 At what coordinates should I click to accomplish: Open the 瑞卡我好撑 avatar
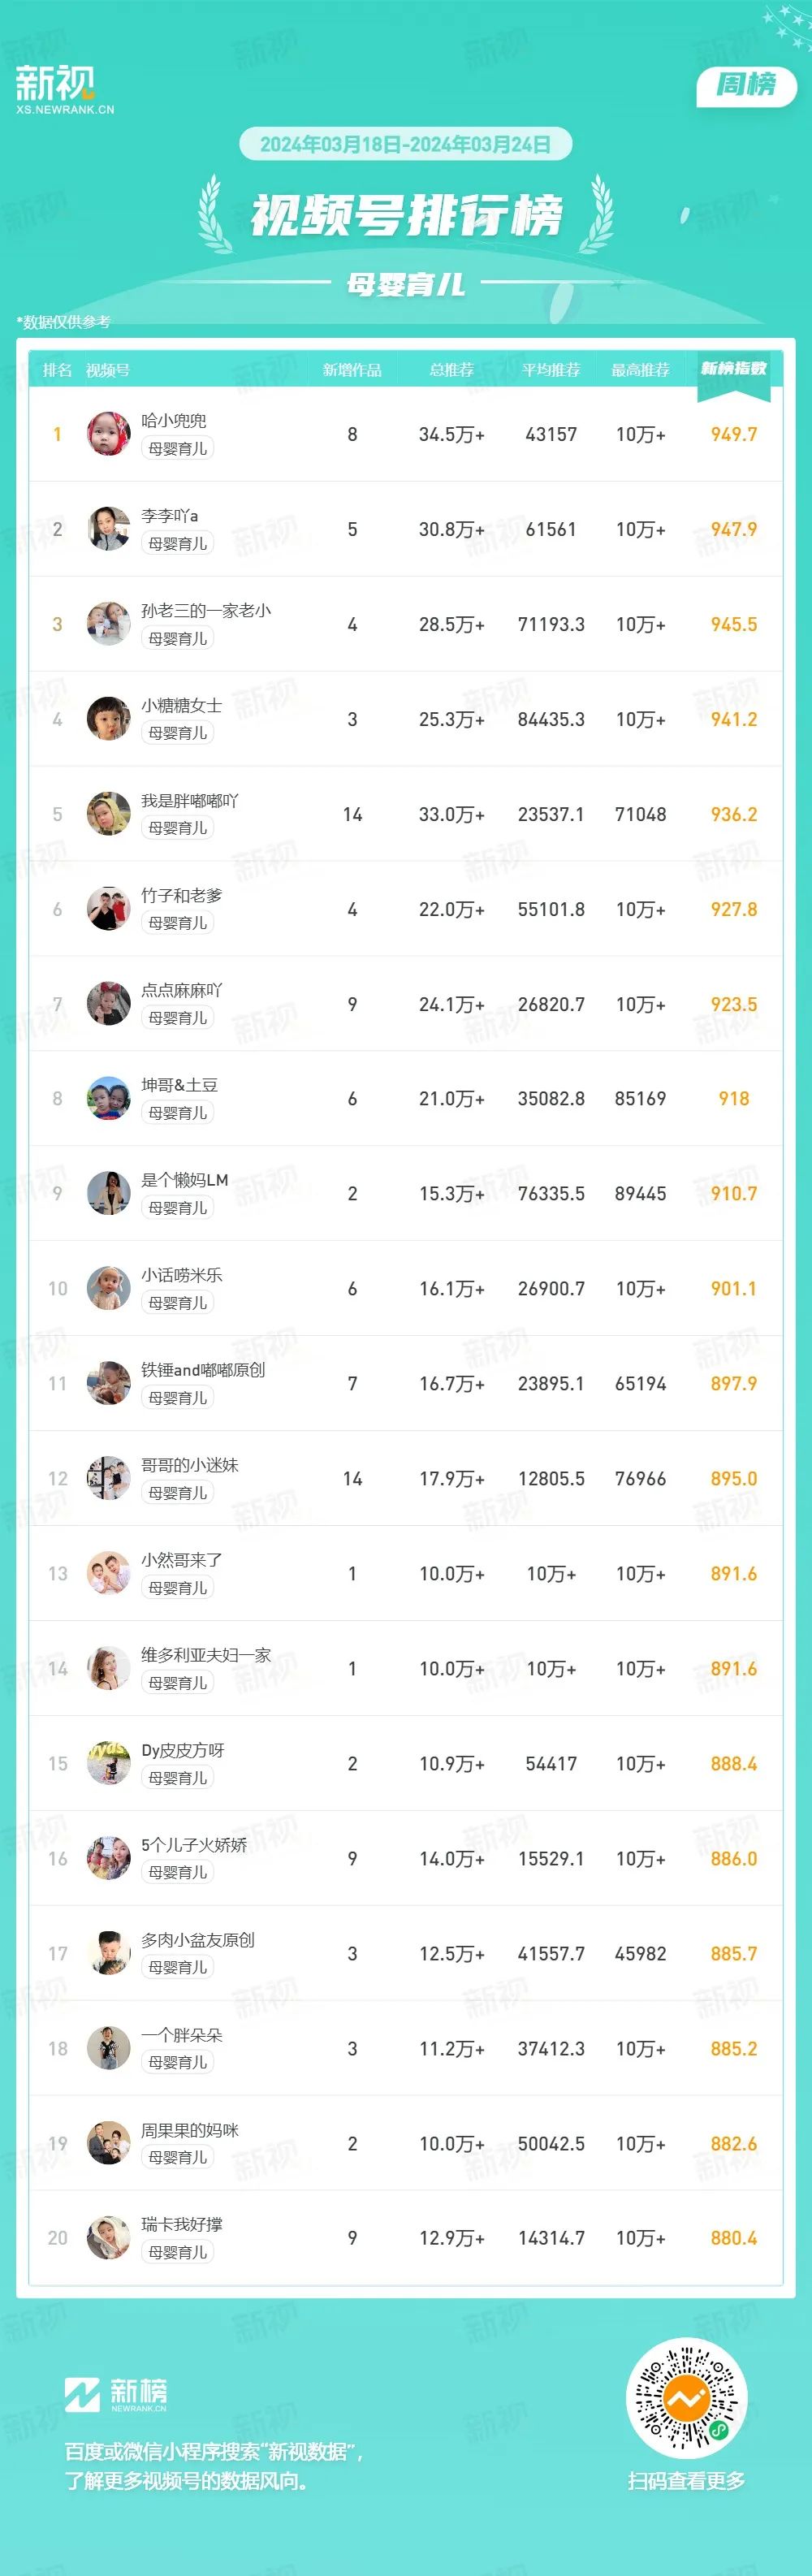pyautogui.click(x=108, y=2238)
